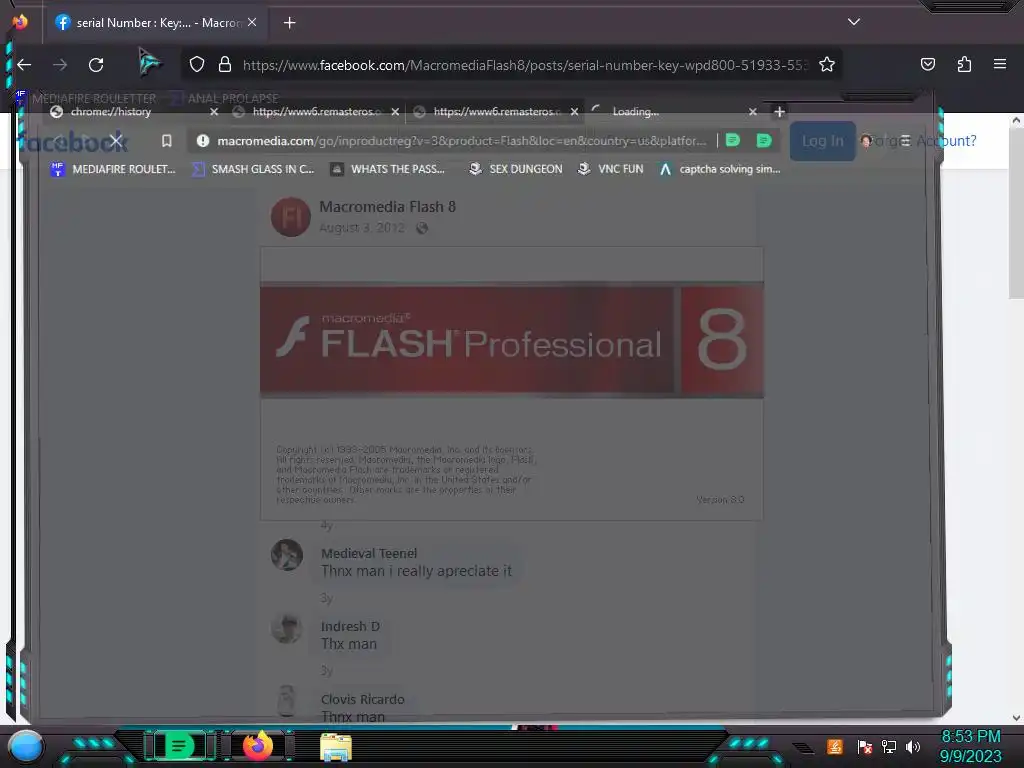Open MEDIAFIRE ROULET... bookmark in overlay

(x=113, y=169)
